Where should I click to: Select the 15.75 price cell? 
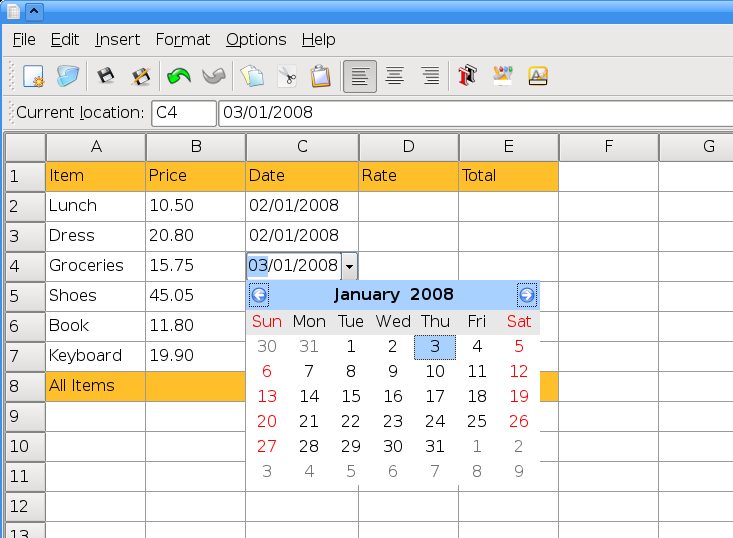tap(195, 266)
